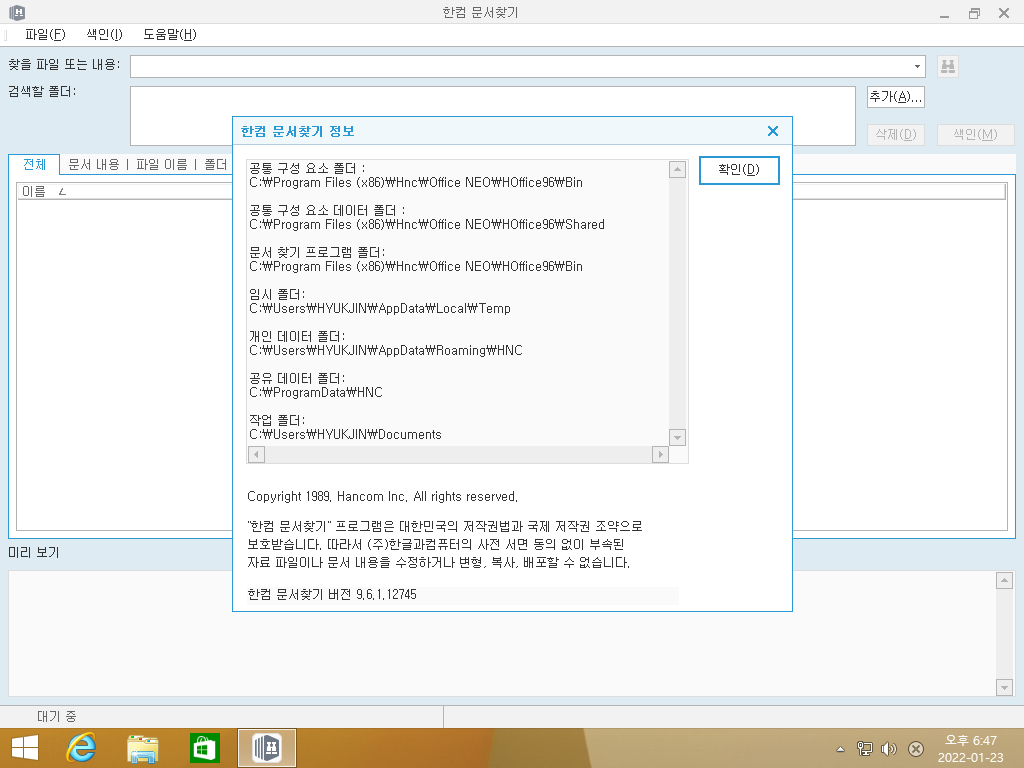Click the restore window button
Viewport: 1024px width, 768px height.
974,13
